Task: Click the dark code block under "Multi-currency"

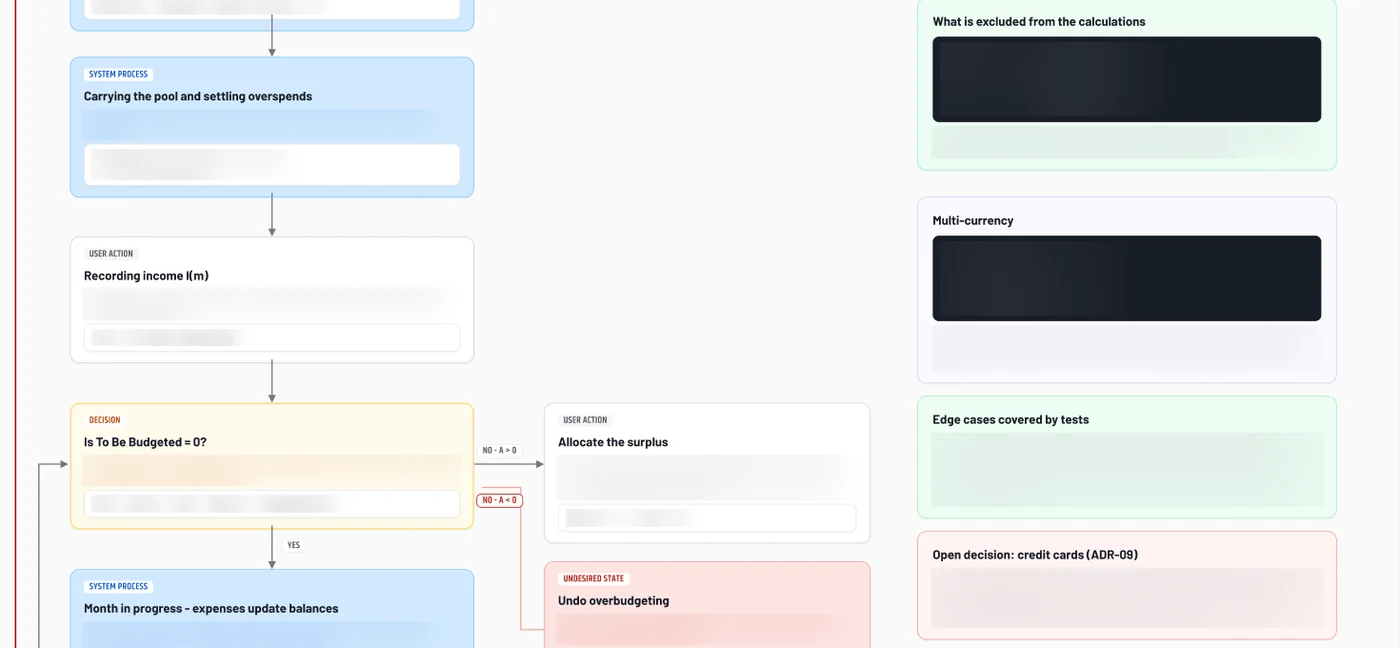Action: 1127,278
